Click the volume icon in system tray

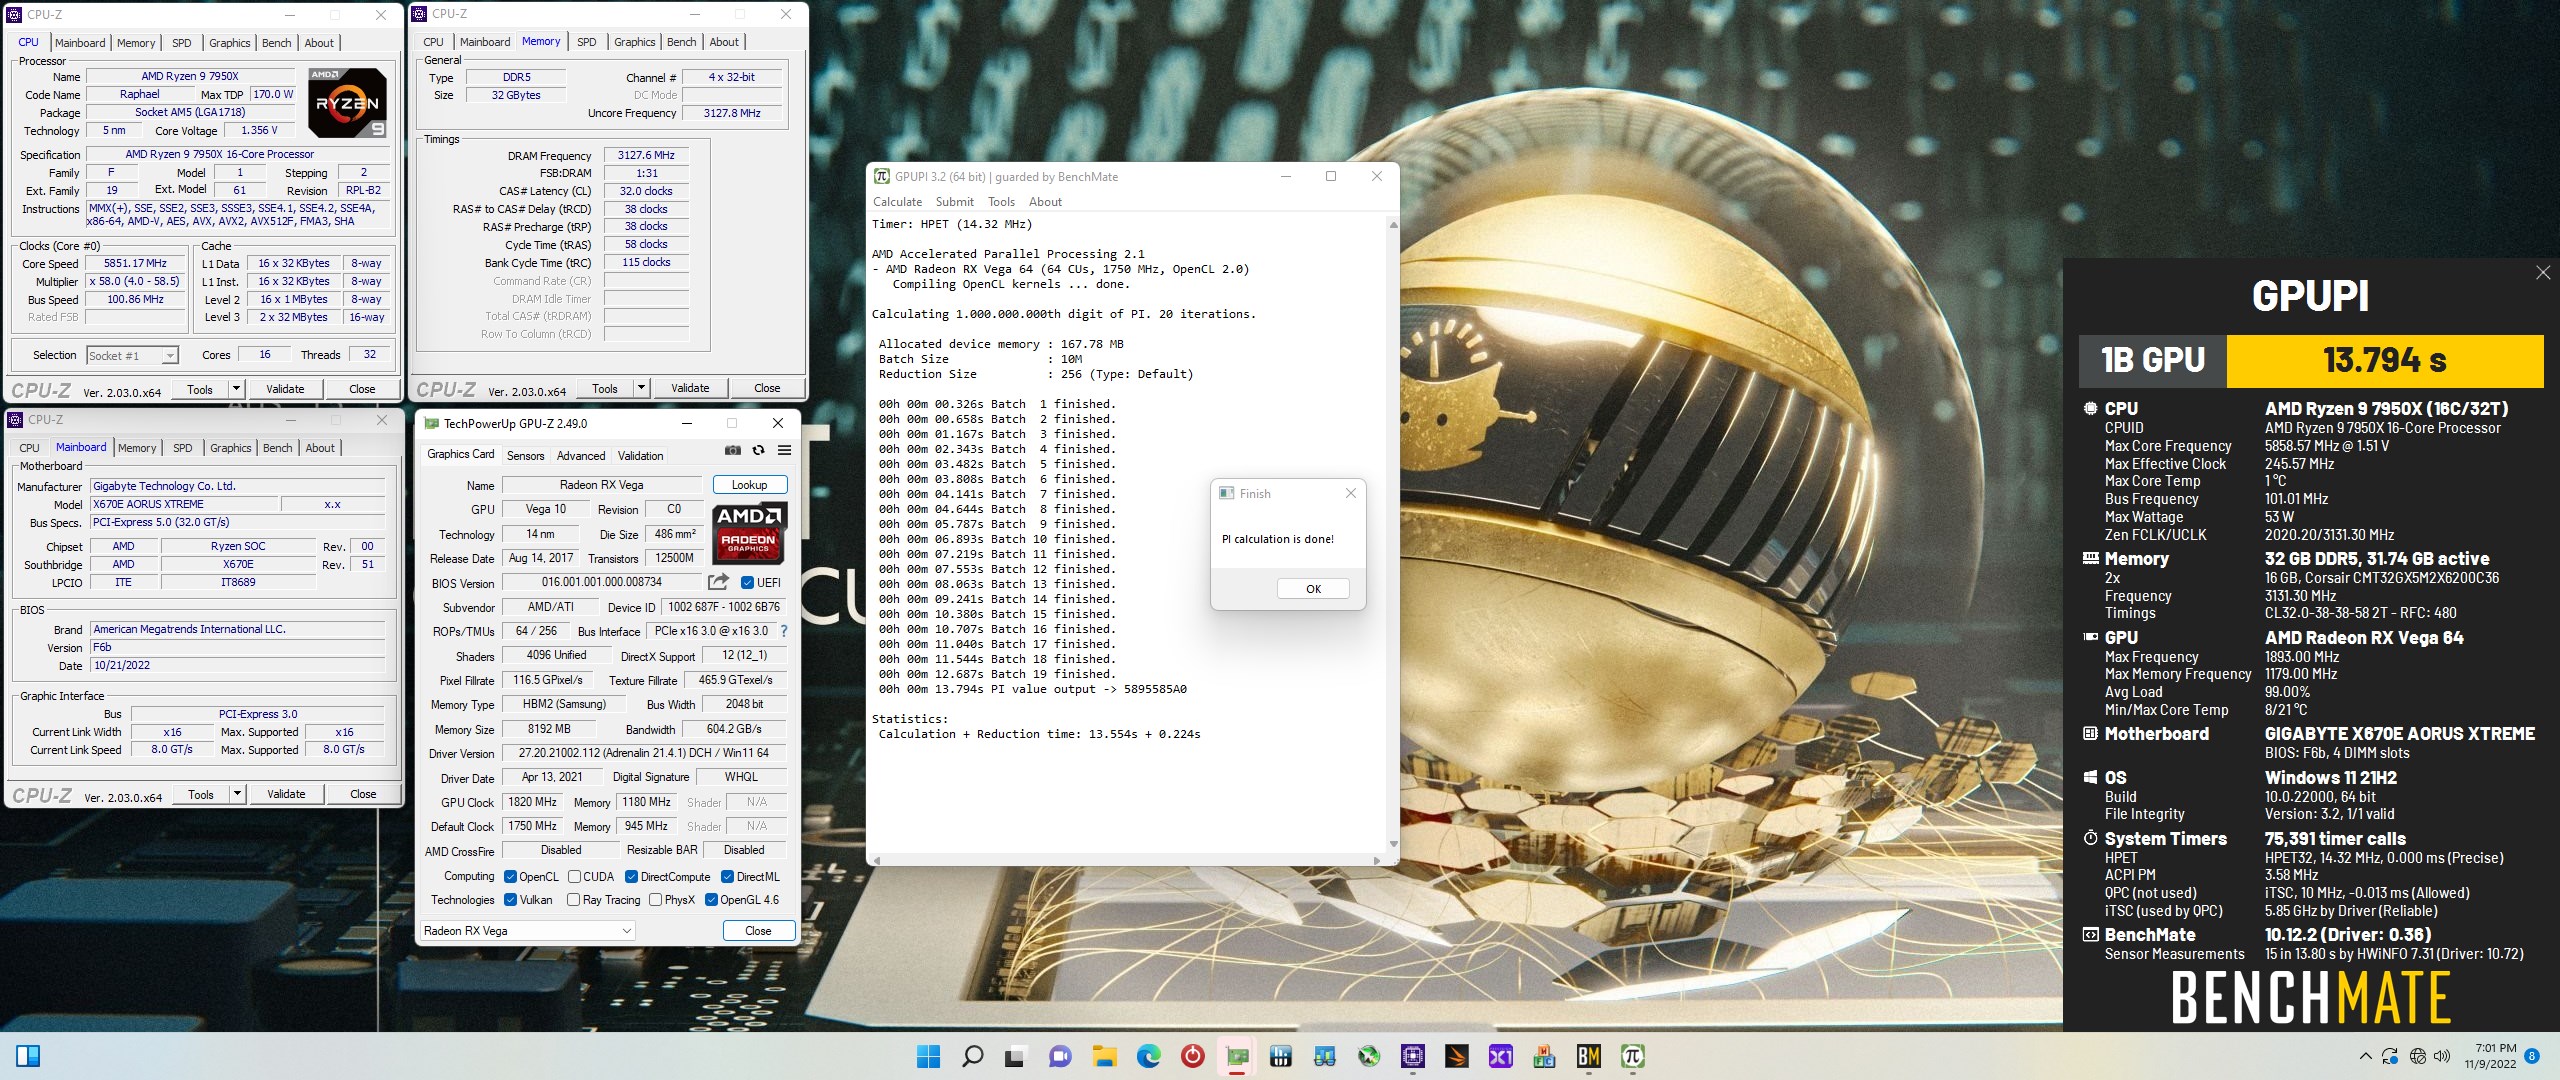coord(2442,1056)
